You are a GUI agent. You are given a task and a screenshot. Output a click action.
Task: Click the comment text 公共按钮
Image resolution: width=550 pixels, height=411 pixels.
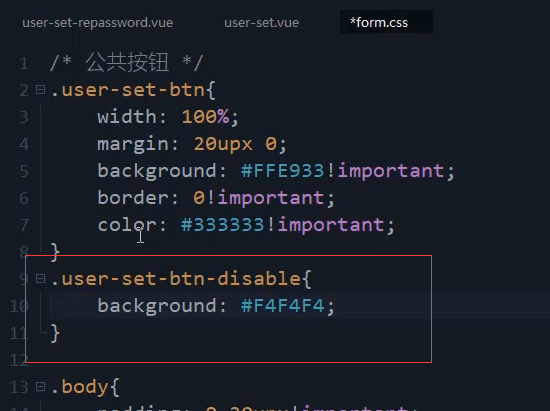[127, 62]
